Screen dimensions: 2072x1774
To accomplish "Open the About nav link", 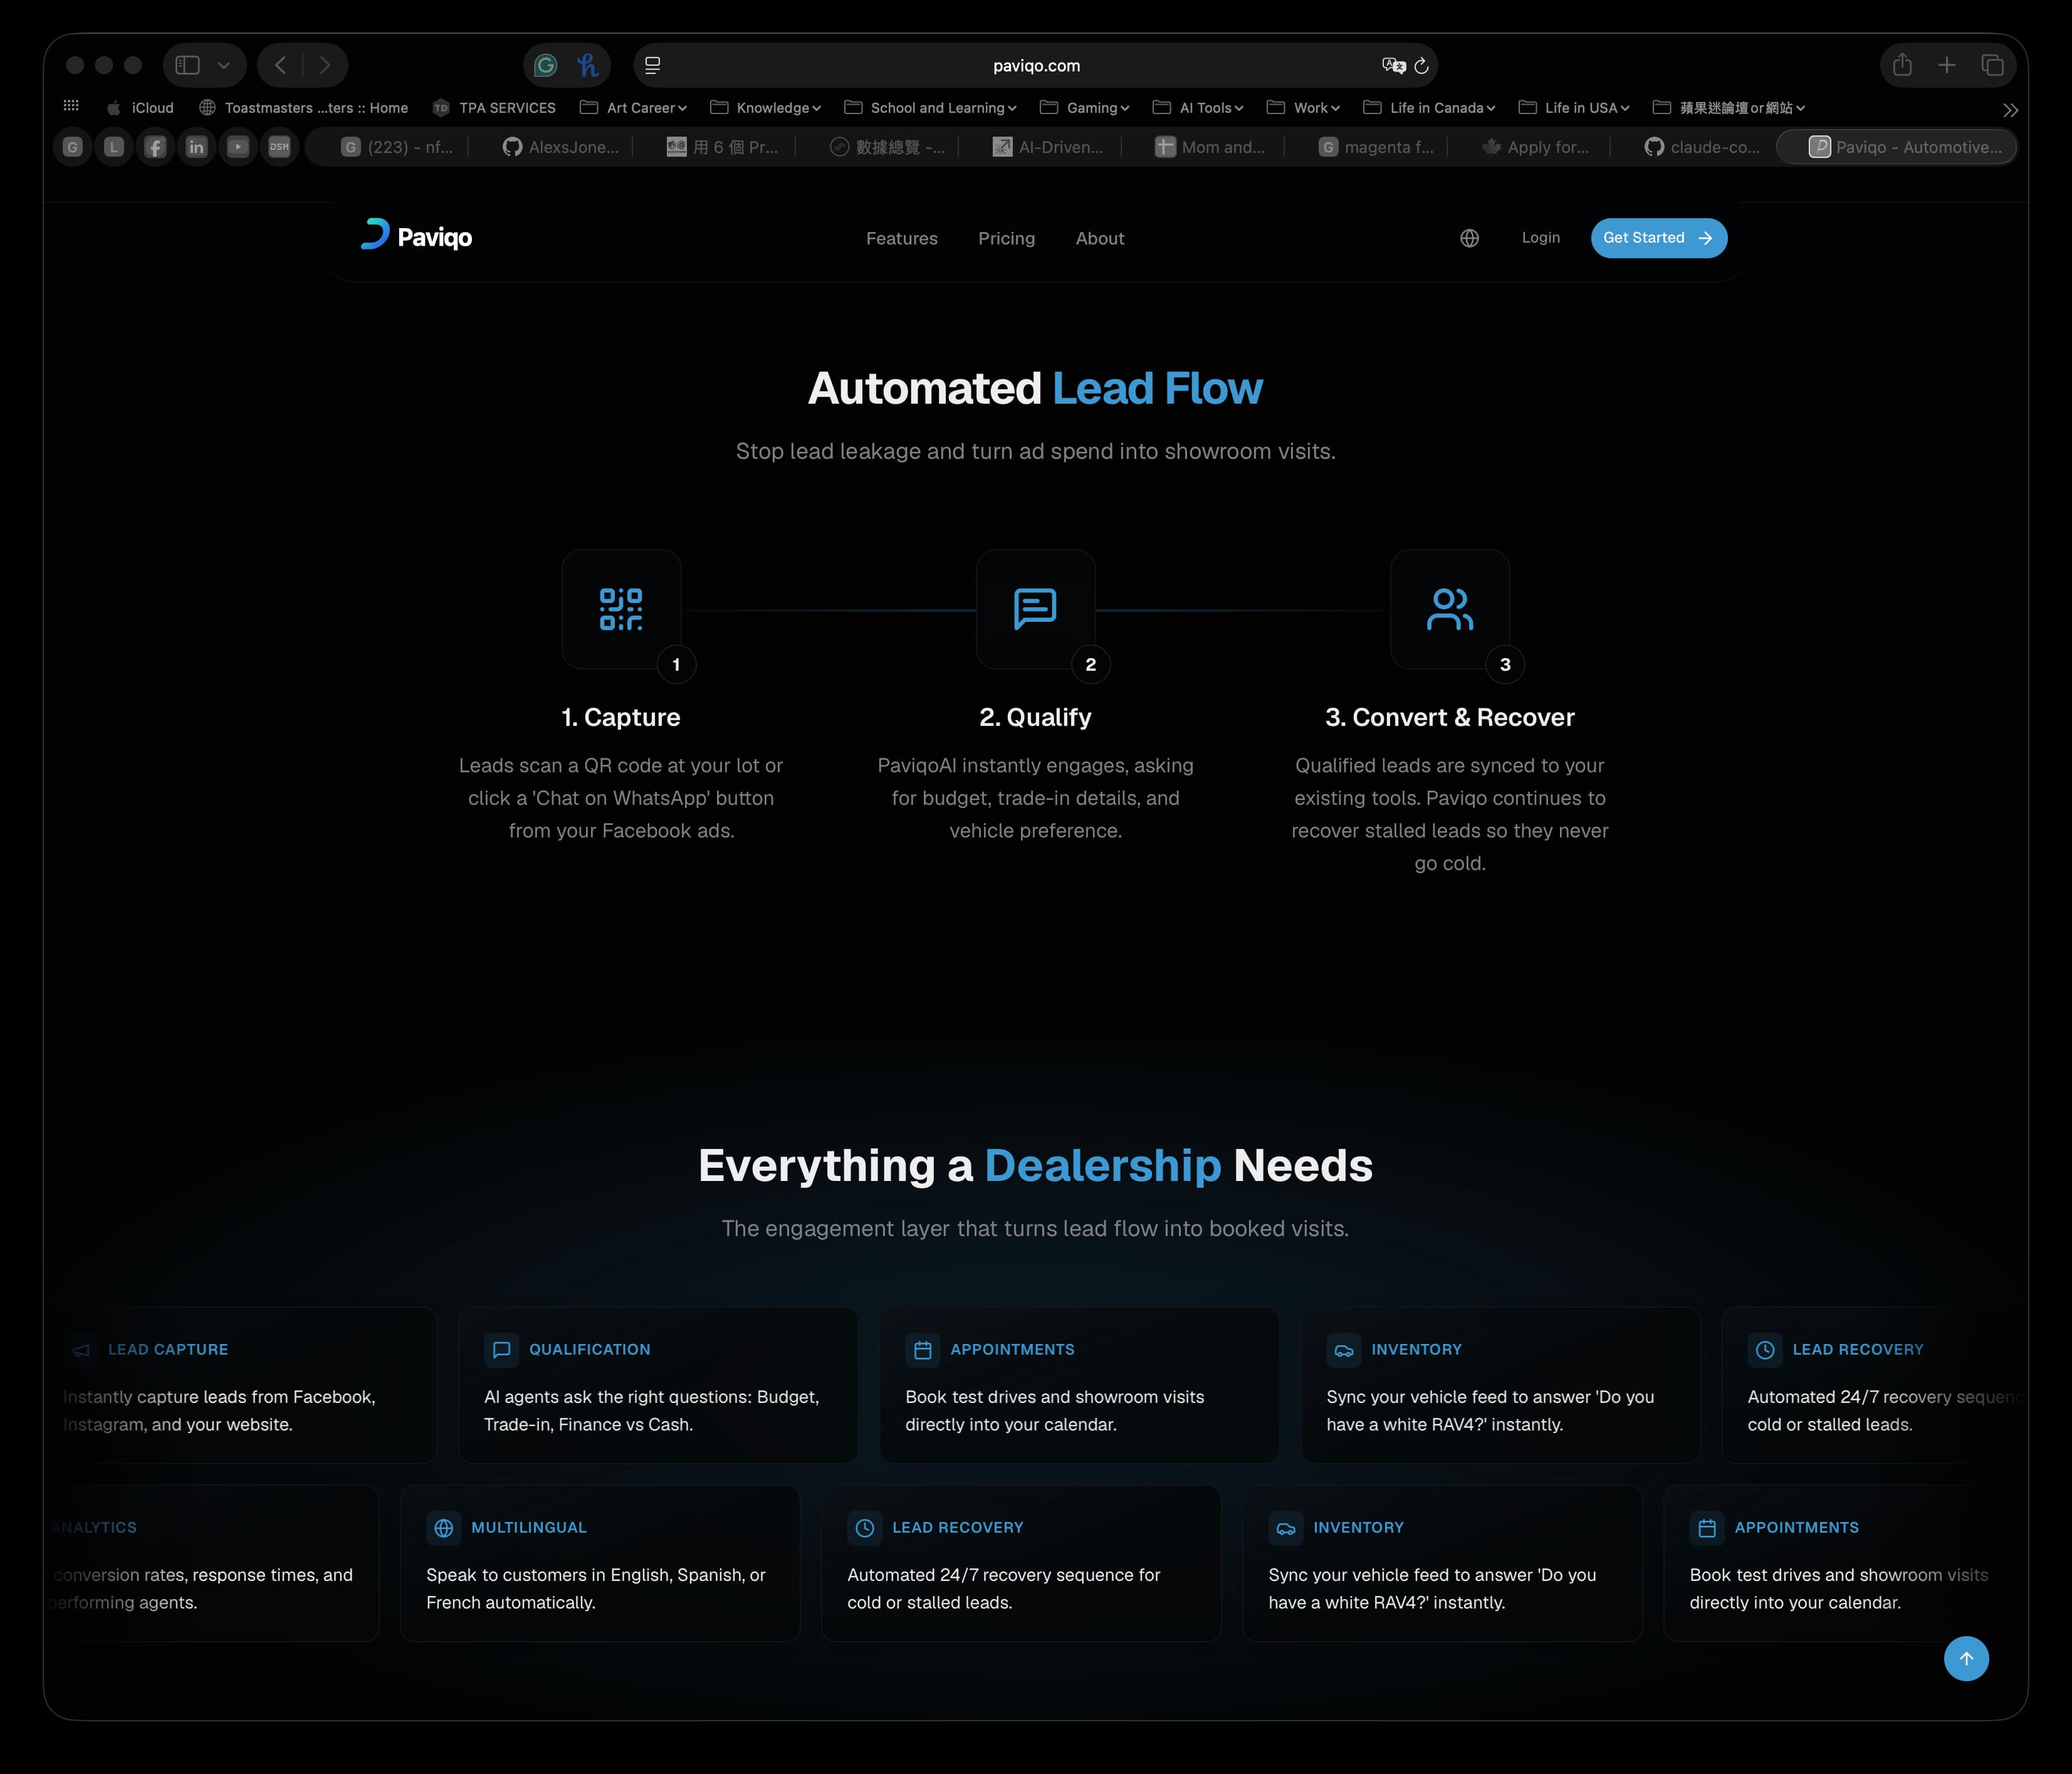I will tap(1100, 238).
